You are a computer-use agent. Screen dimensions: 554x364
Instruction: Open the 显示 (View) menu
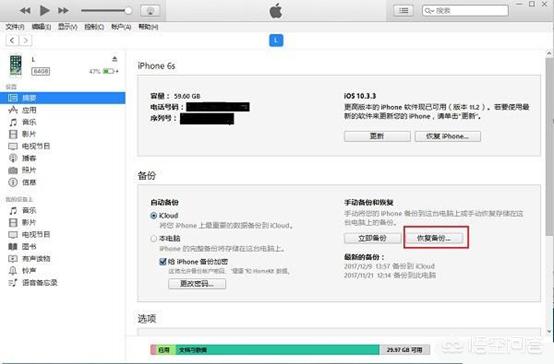pos(67,27)
